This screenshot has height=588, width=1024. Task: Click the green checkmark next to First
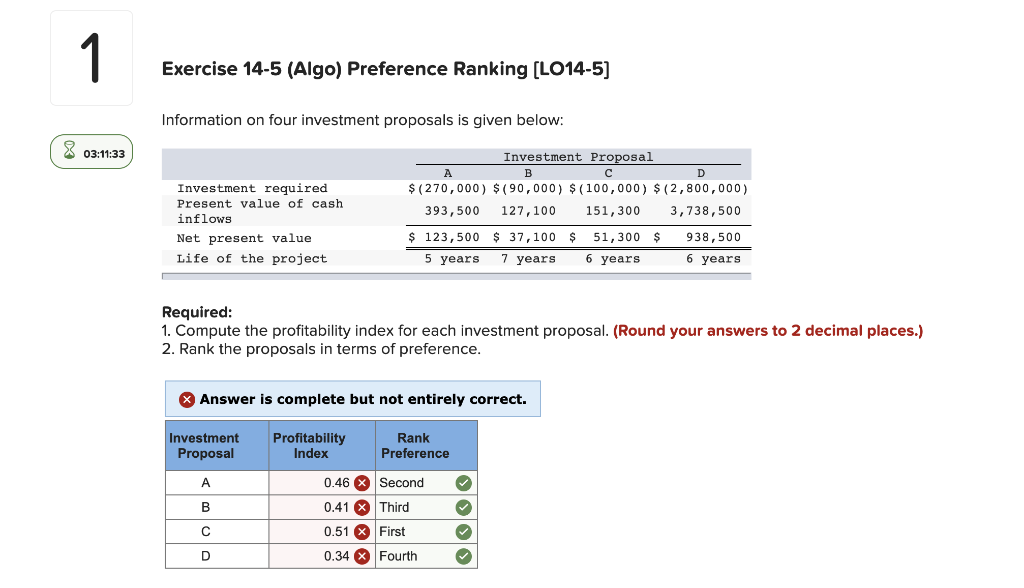tap(463, 531)
